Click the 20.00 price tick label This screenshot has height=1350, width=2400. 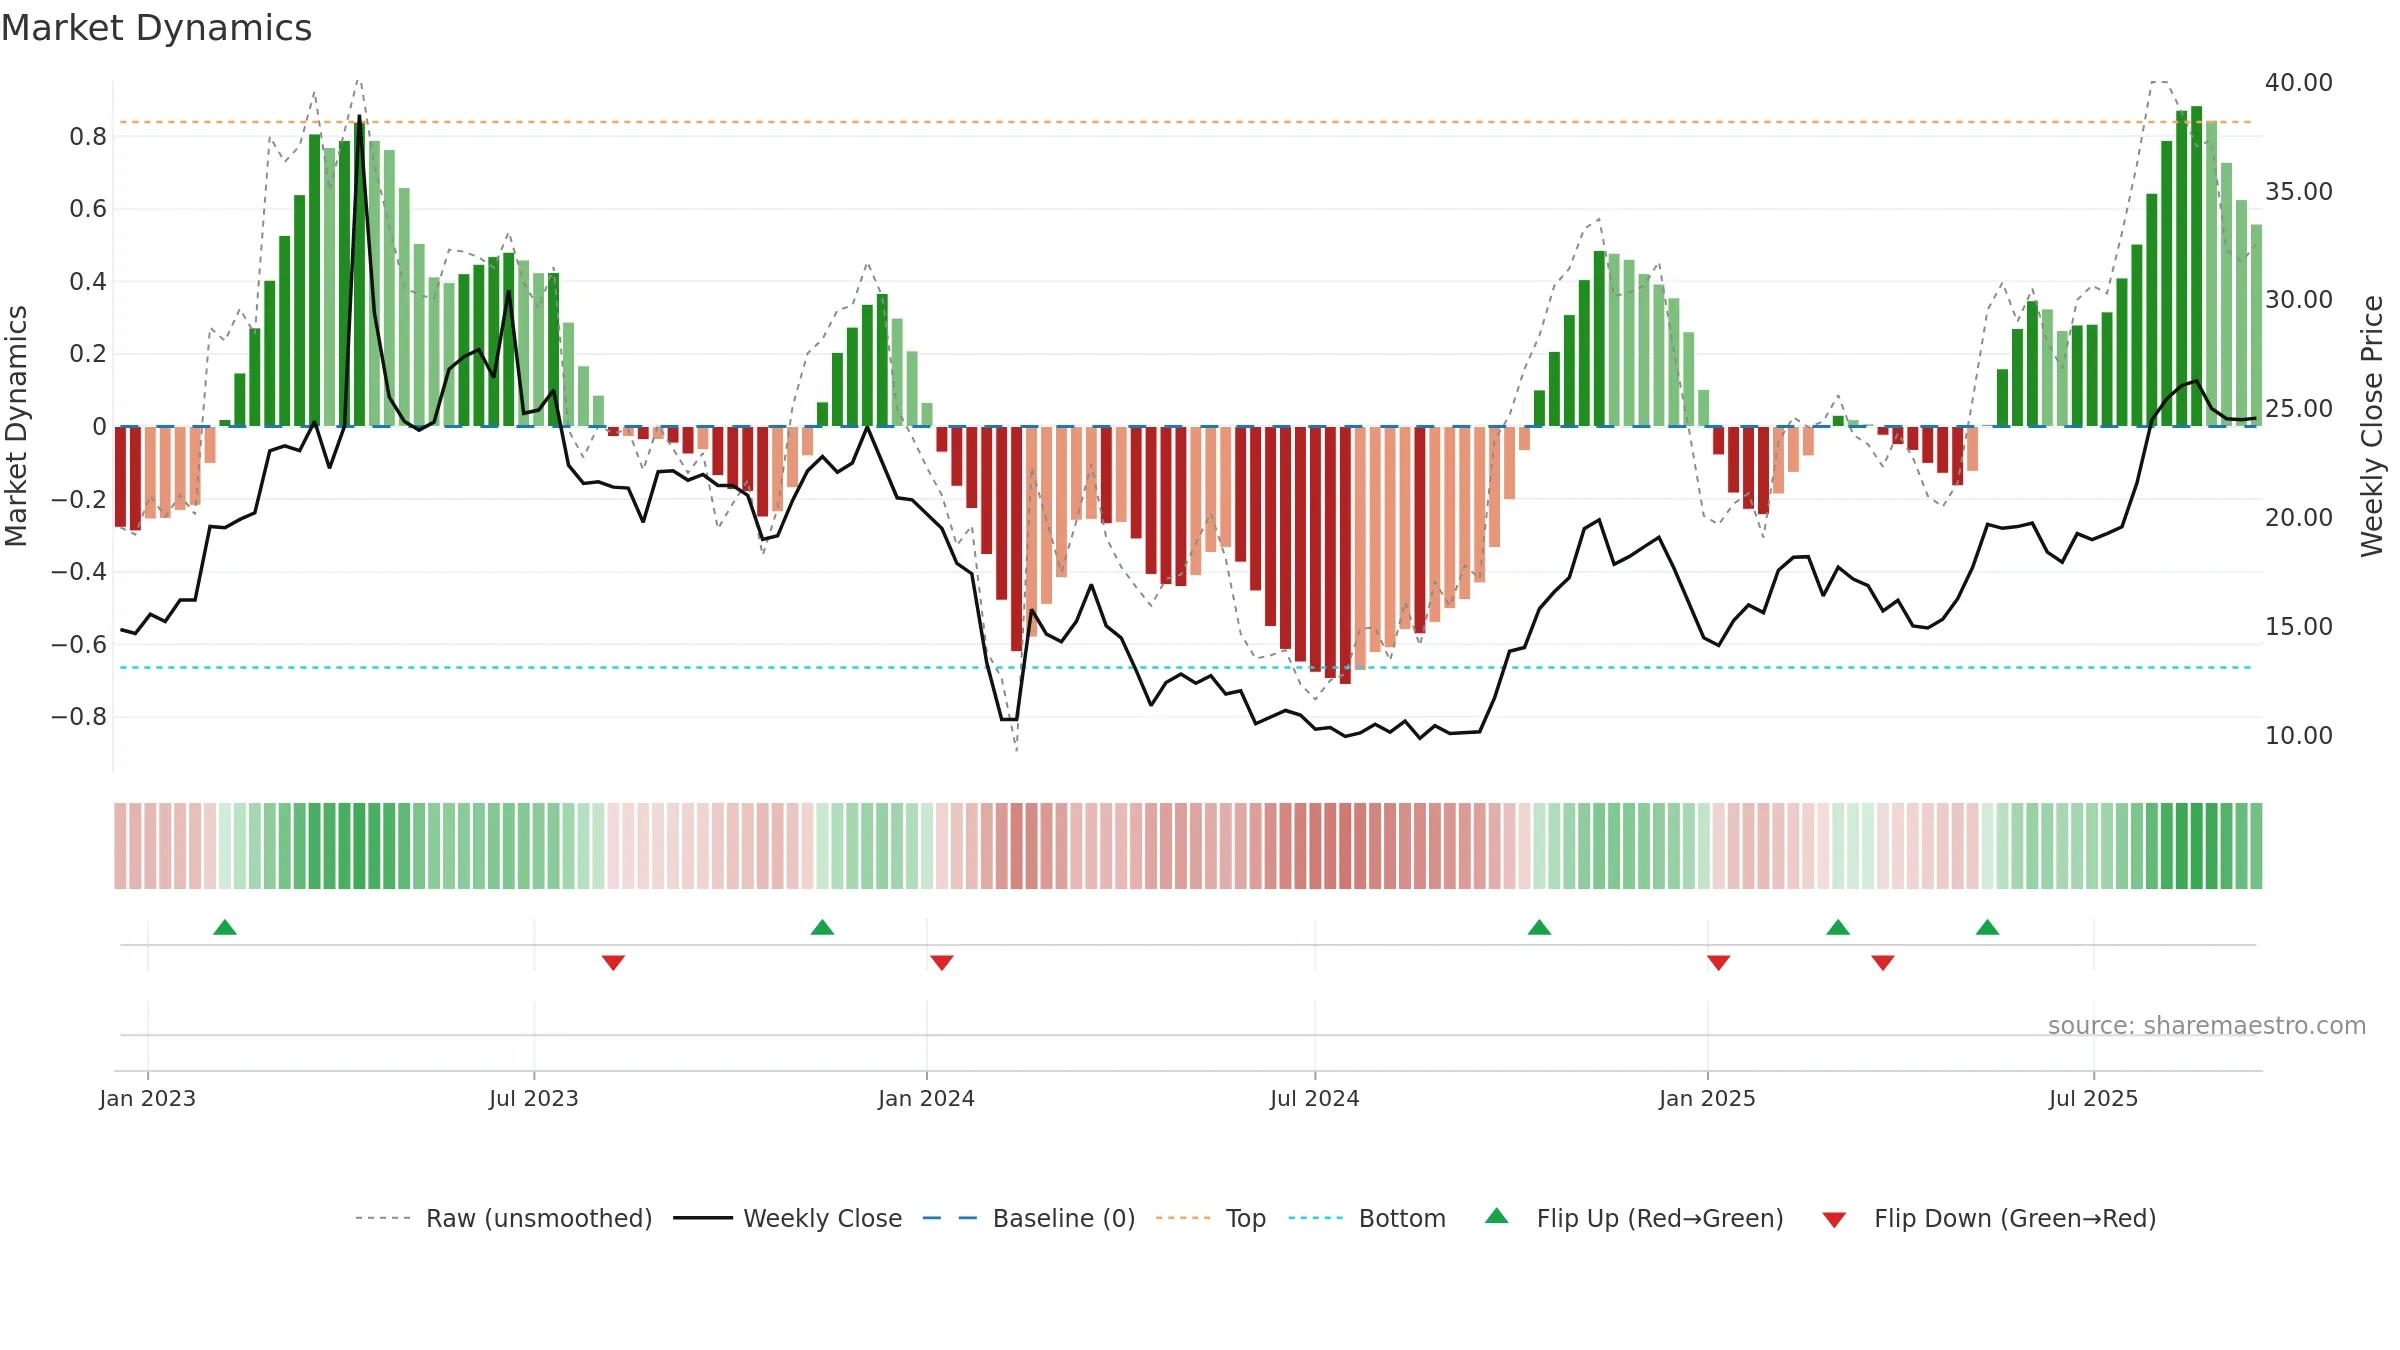click(x=2299, y=517)
